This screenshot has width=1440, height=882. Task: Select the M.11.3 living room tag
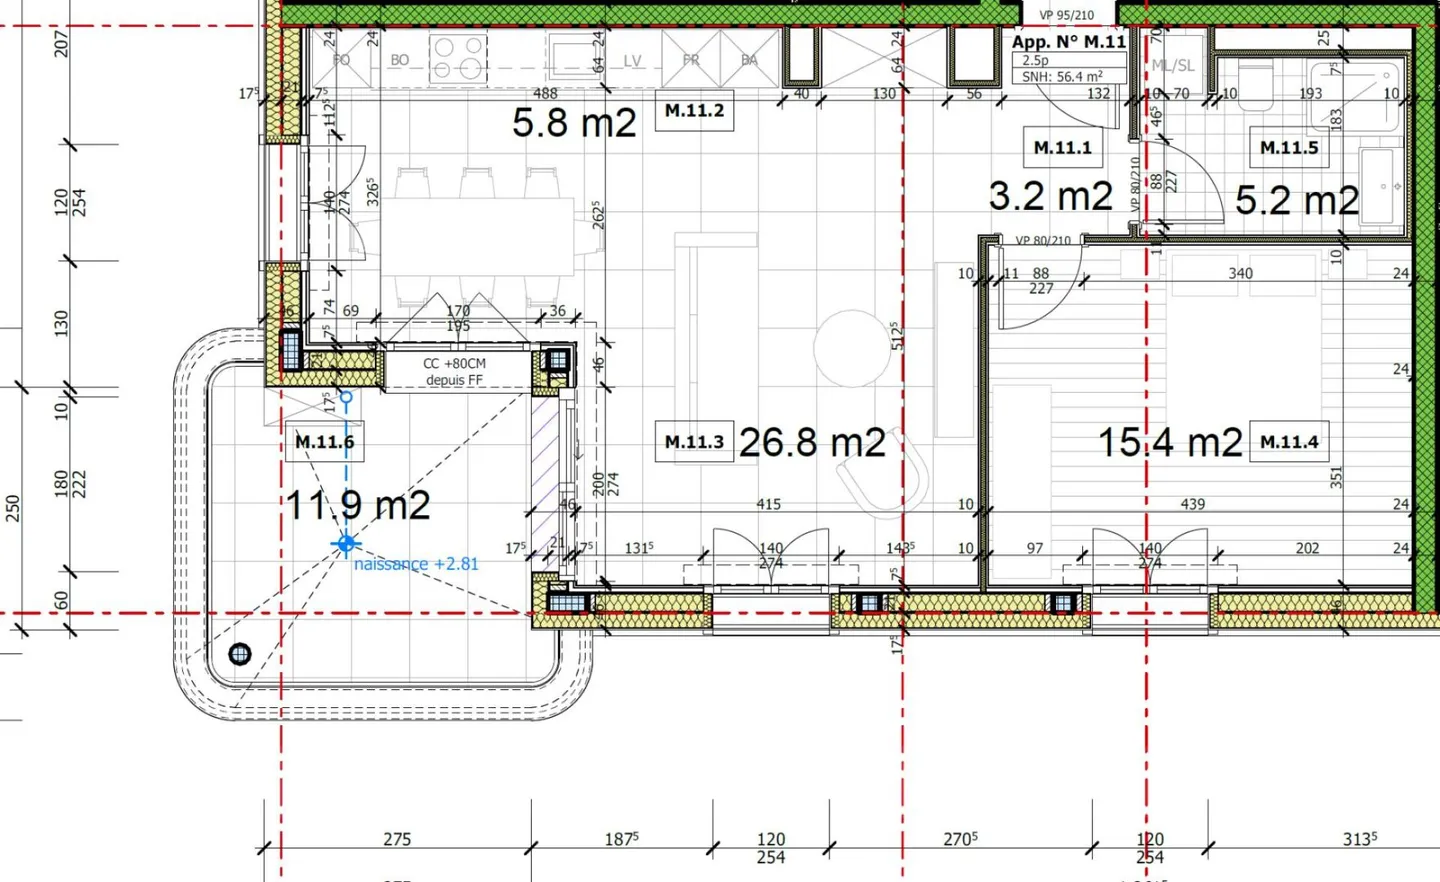point(693,441)
